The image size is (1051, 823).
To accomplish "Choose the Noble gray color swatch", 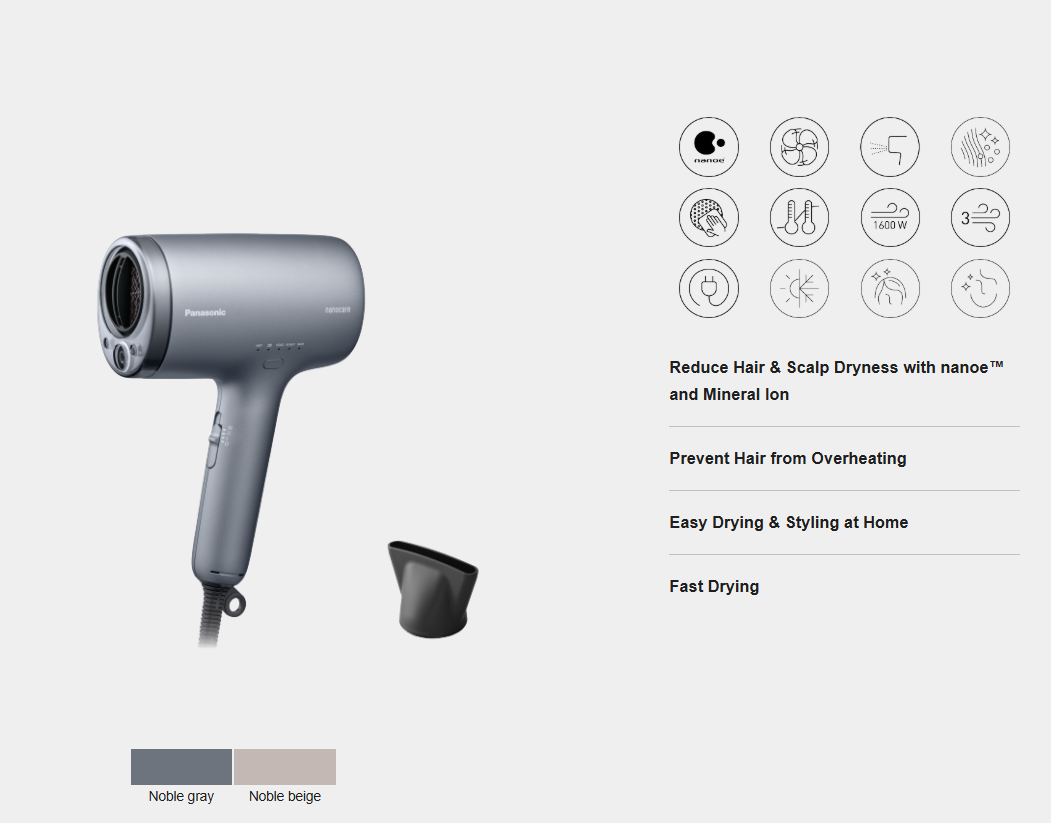I will pos(181,767).
